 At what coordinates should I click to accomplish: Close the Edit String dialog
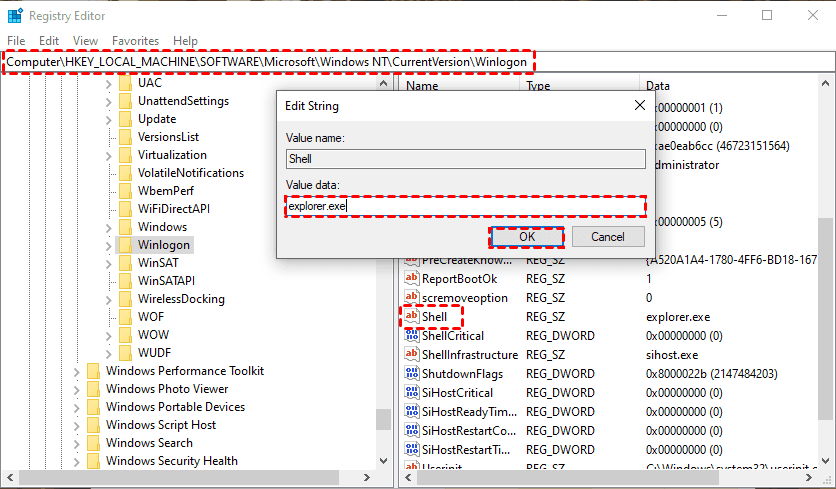tap(640, 106)
